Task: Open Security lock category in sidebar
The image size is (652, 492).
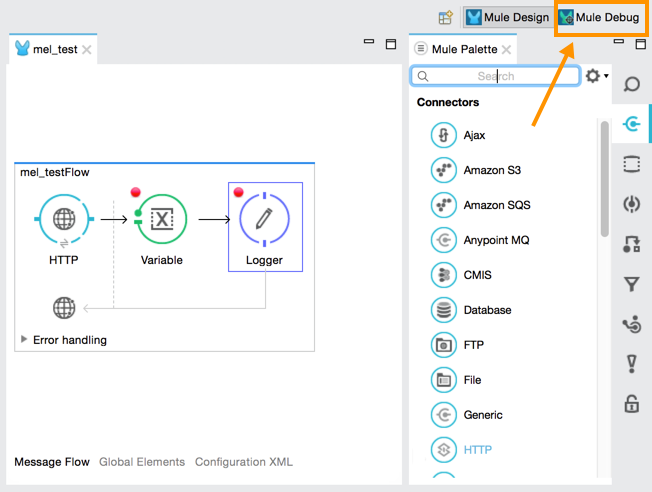Action: [631, 404]
